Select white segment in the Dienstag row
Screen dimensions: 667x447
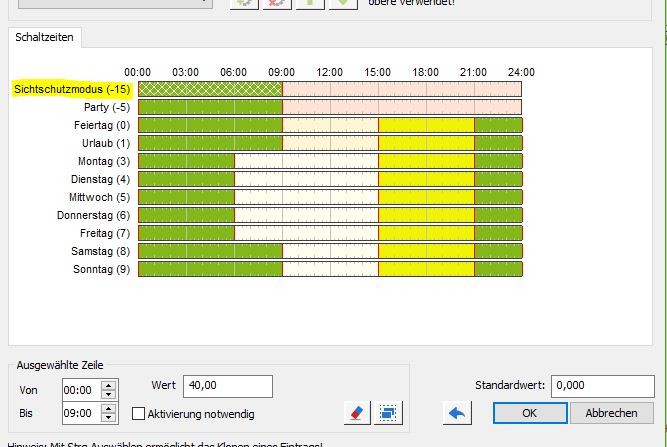click(x=306, y=179)
